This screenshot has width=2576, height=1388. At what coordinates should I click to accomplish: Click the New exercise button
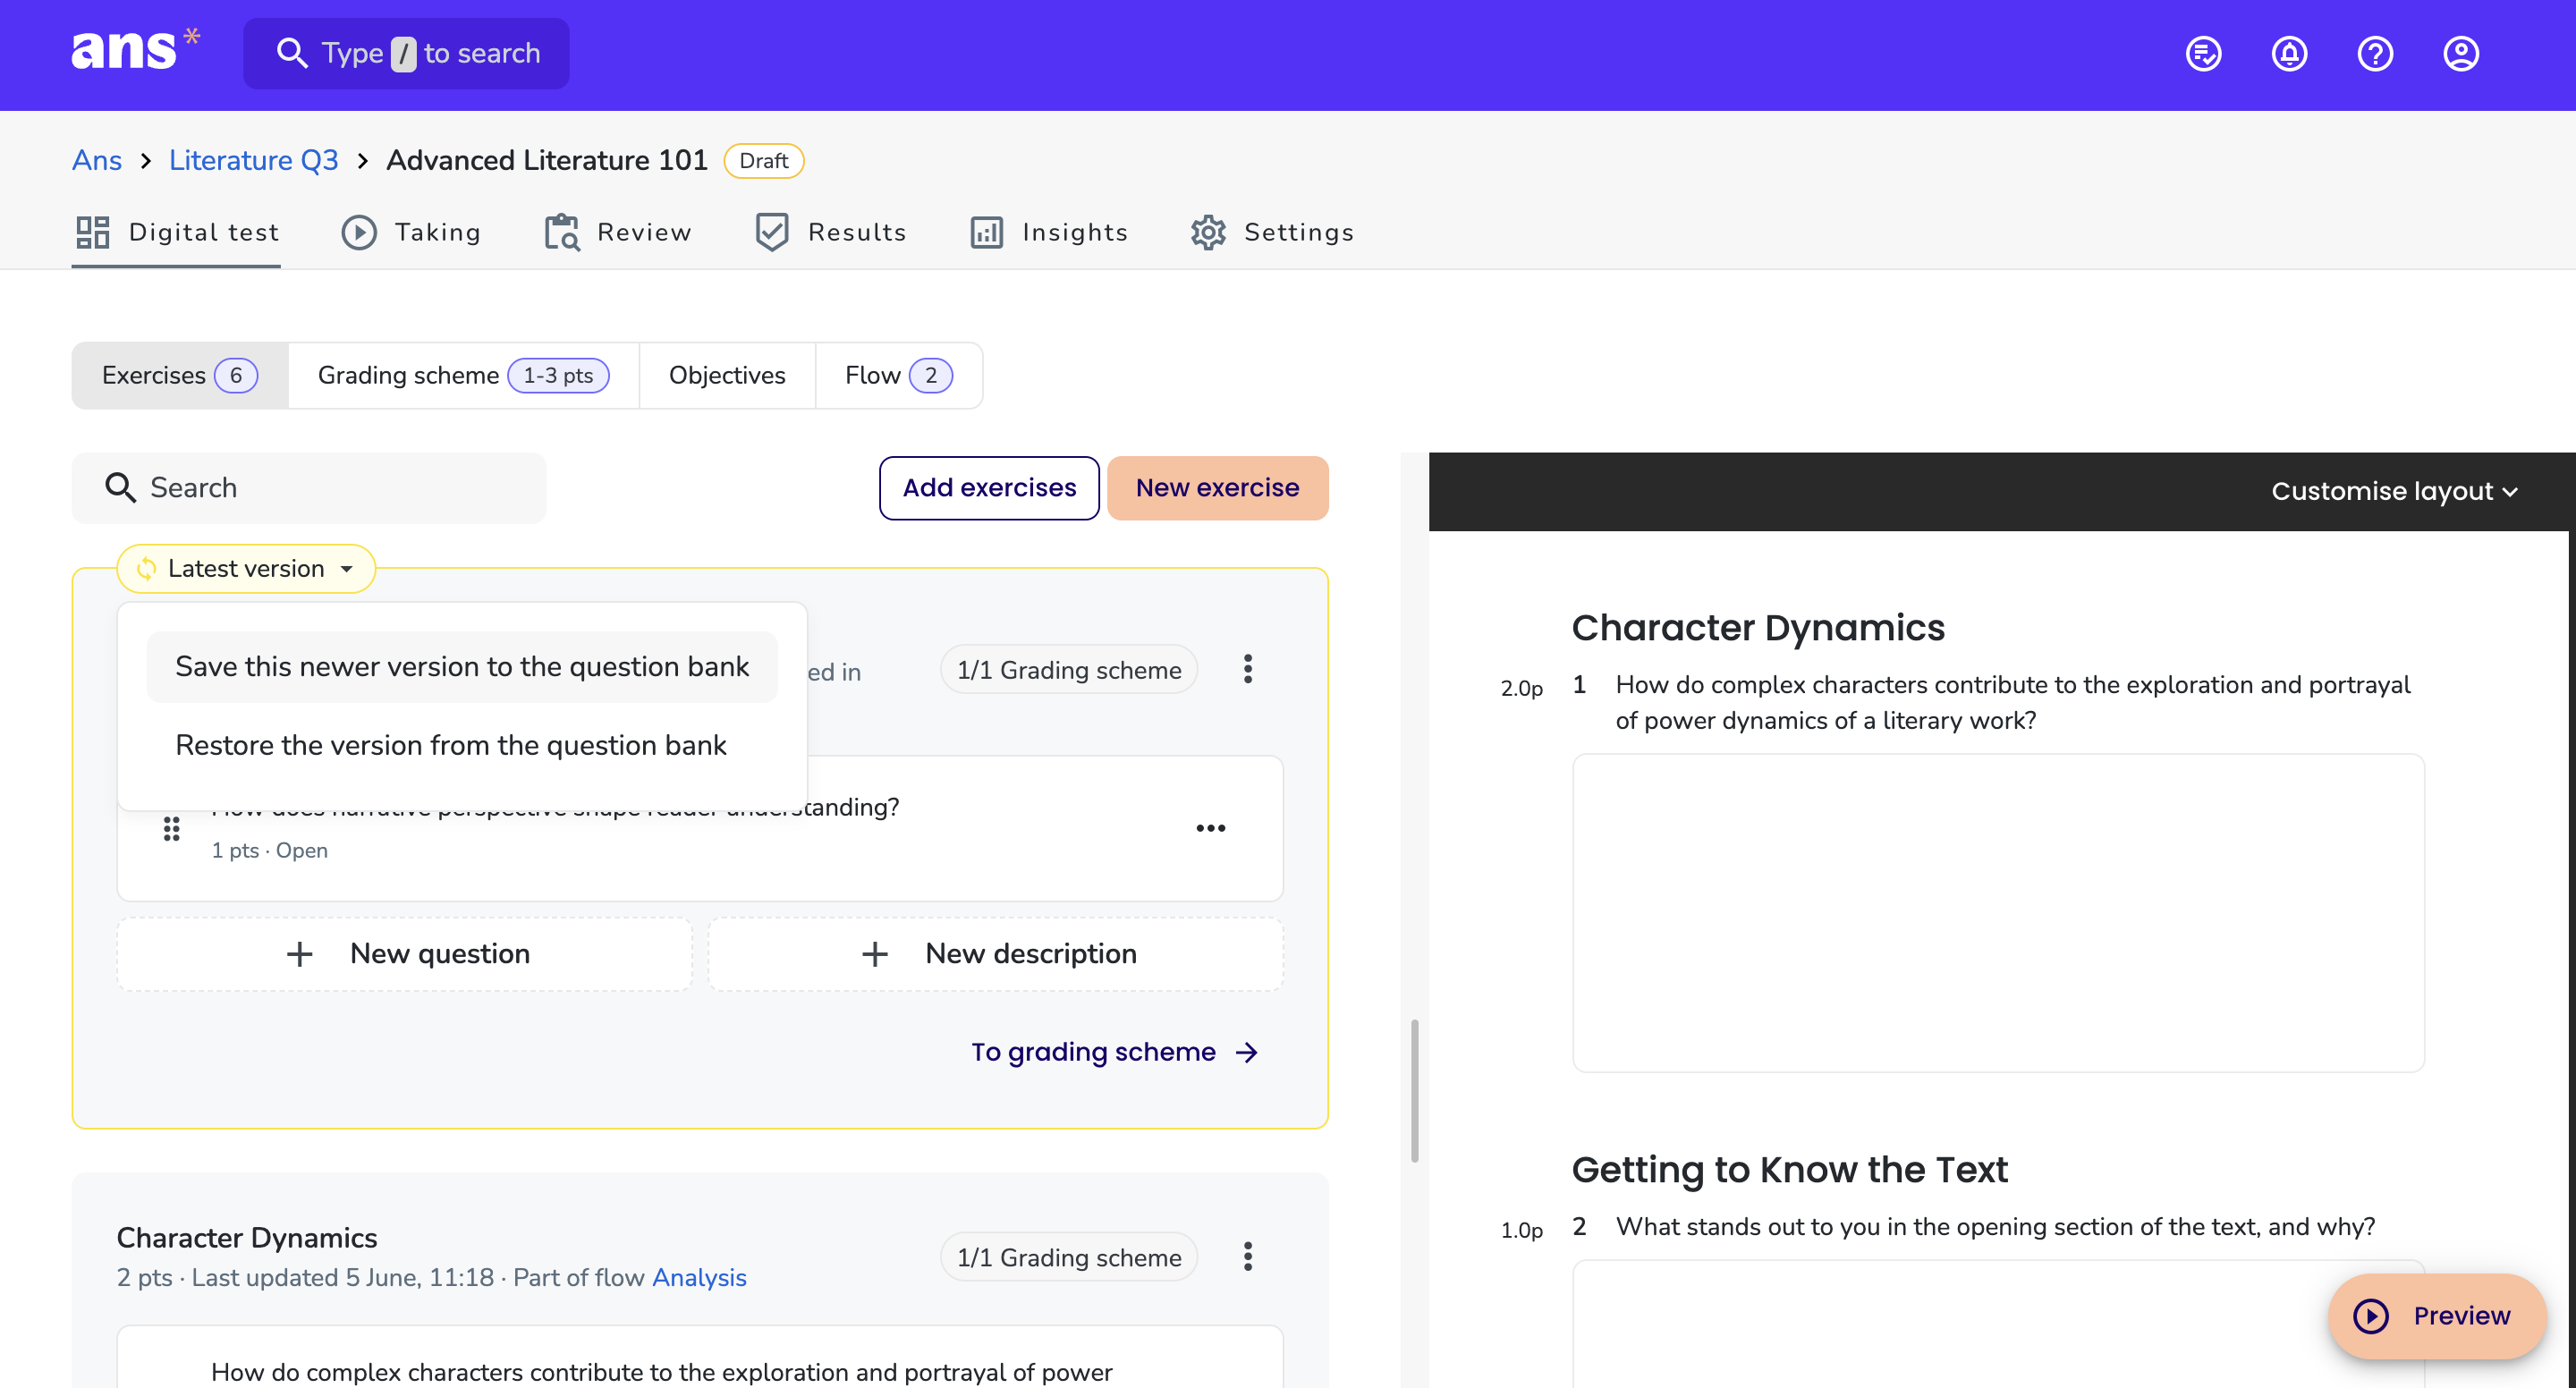click(x=1217, y=488)
